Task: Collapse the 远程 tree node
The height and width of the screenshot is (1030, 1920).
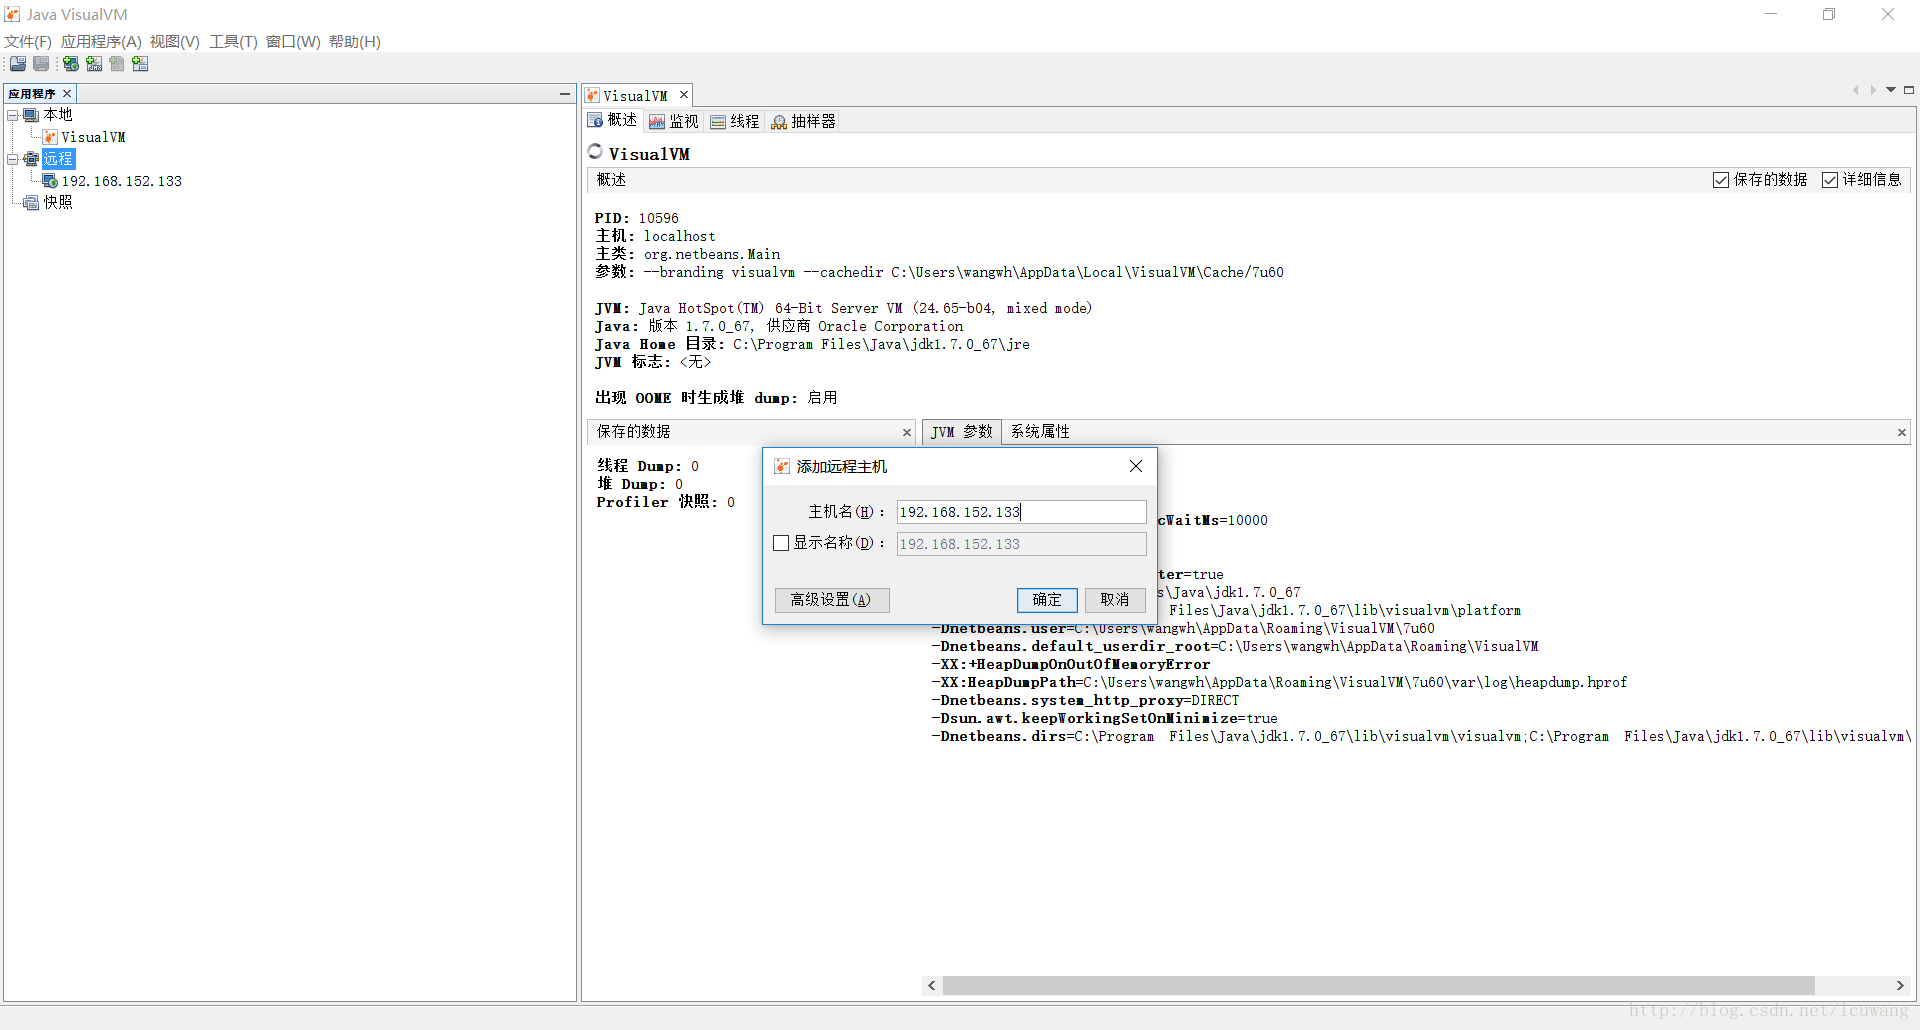Action: tap(13, 159)
